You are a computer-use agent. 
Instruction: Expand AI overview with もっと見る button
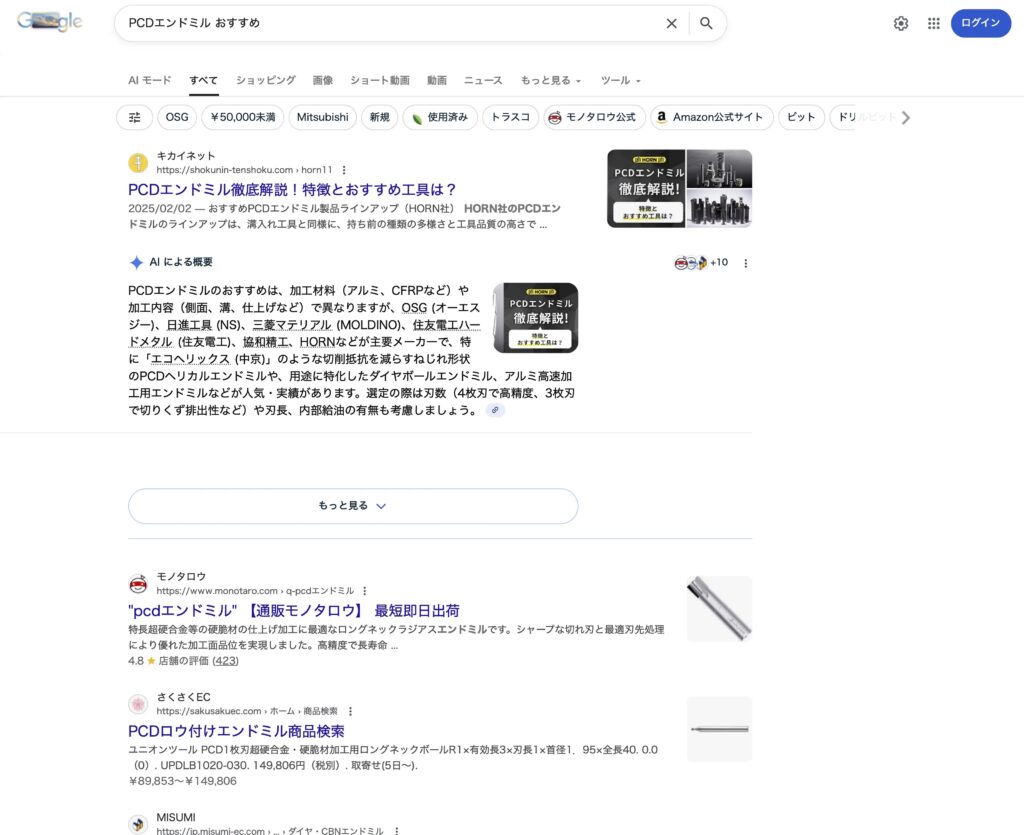pyautogui.click(x=352, y=506)
